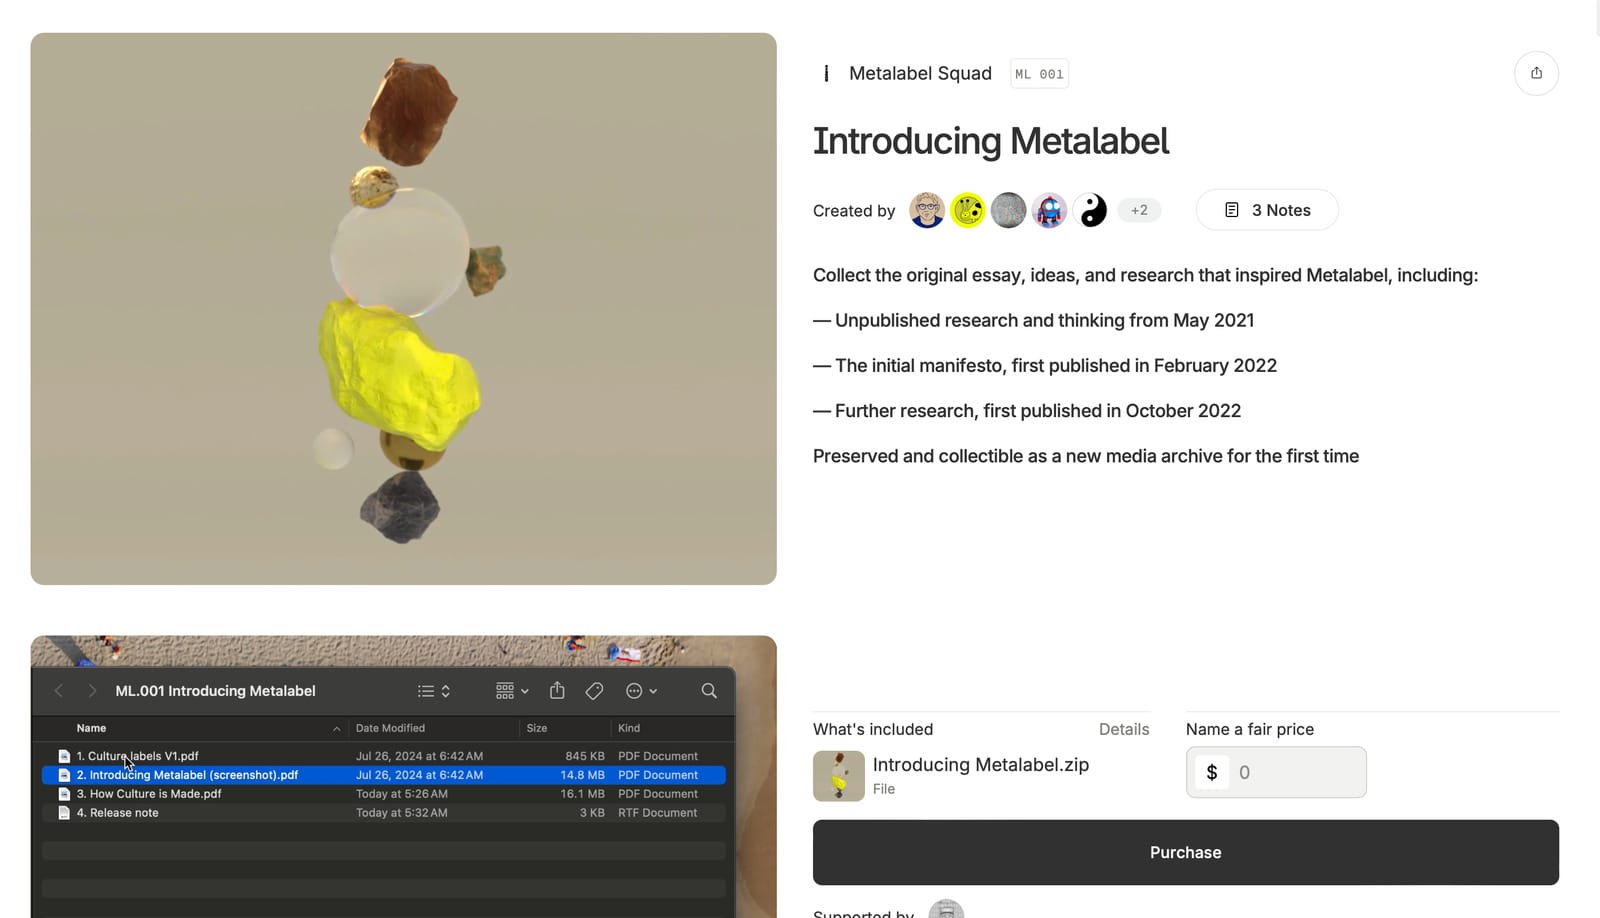Viewport: 1600px width, 918px height.
Task: Open Finder group-by options menu
Action: [x=512, y=691]
